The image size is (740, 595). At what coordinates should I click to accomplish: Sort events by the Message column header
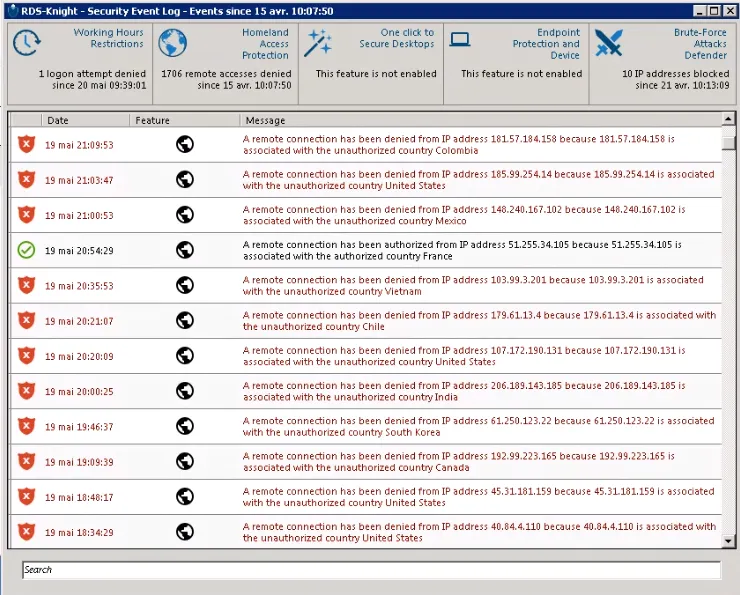pos(480,120)
